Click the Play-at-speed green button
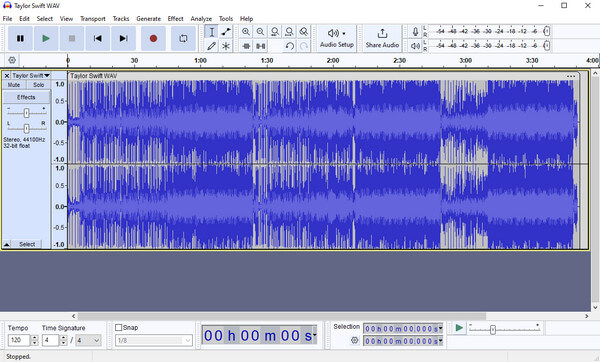Viewport: 600px width, 362px height. click(x=459, y=328)
